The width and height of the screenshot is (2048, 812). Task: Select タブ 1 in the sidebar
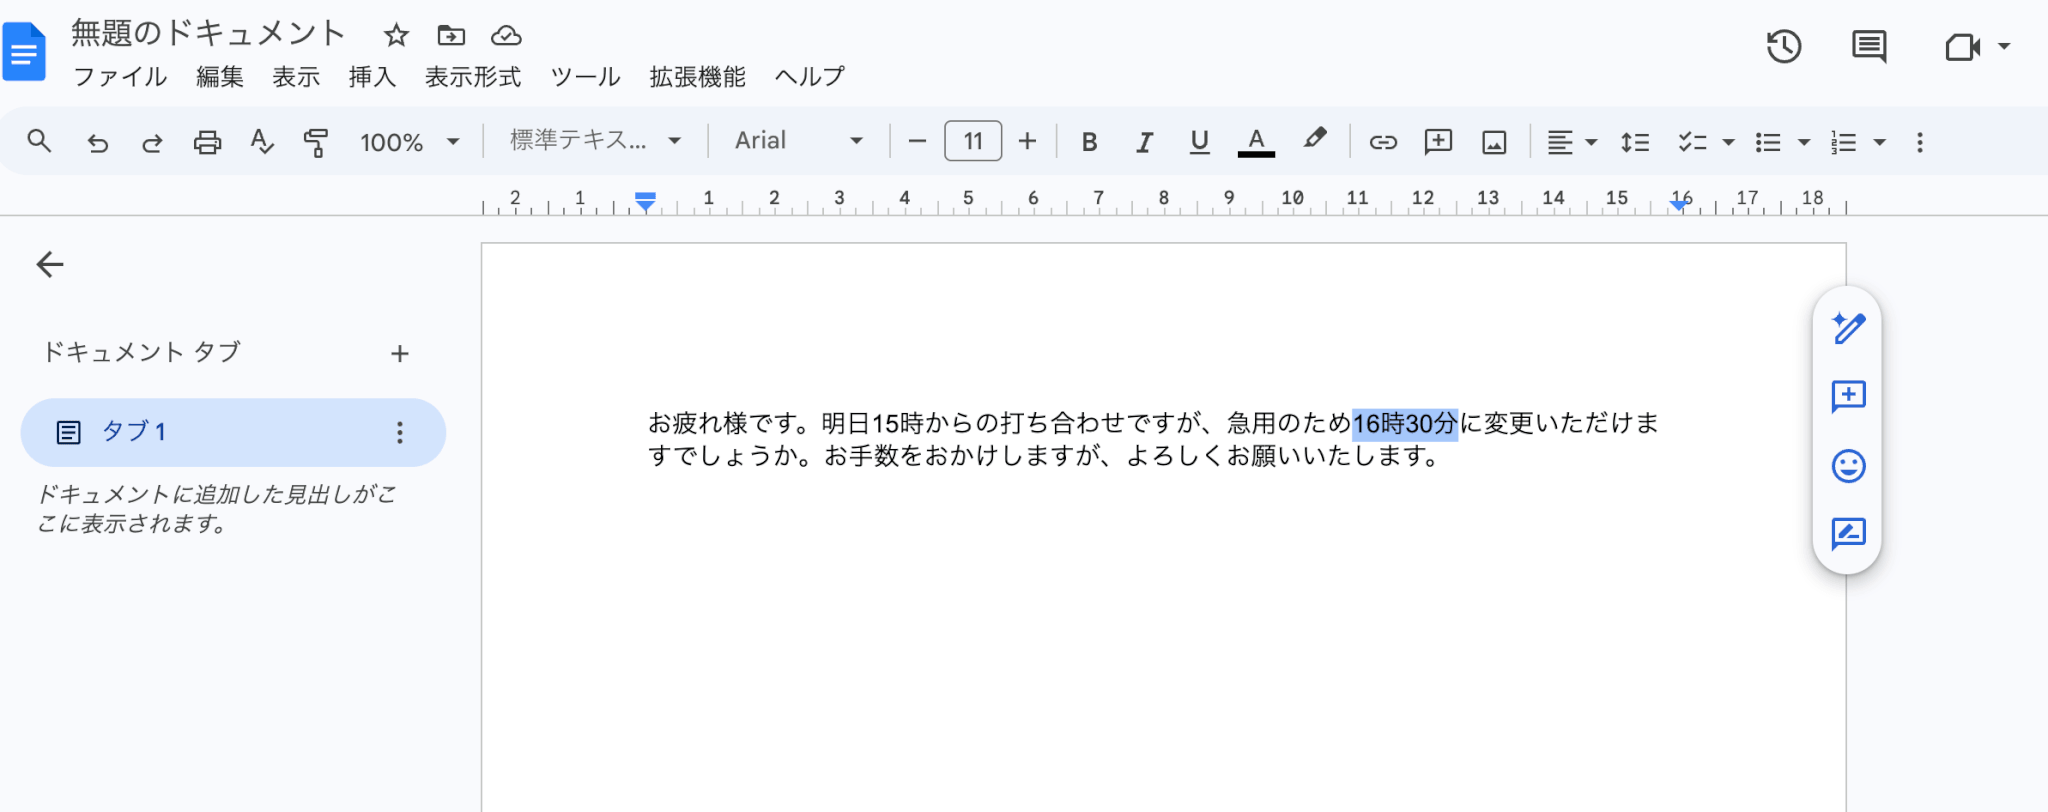coord(233,432)
